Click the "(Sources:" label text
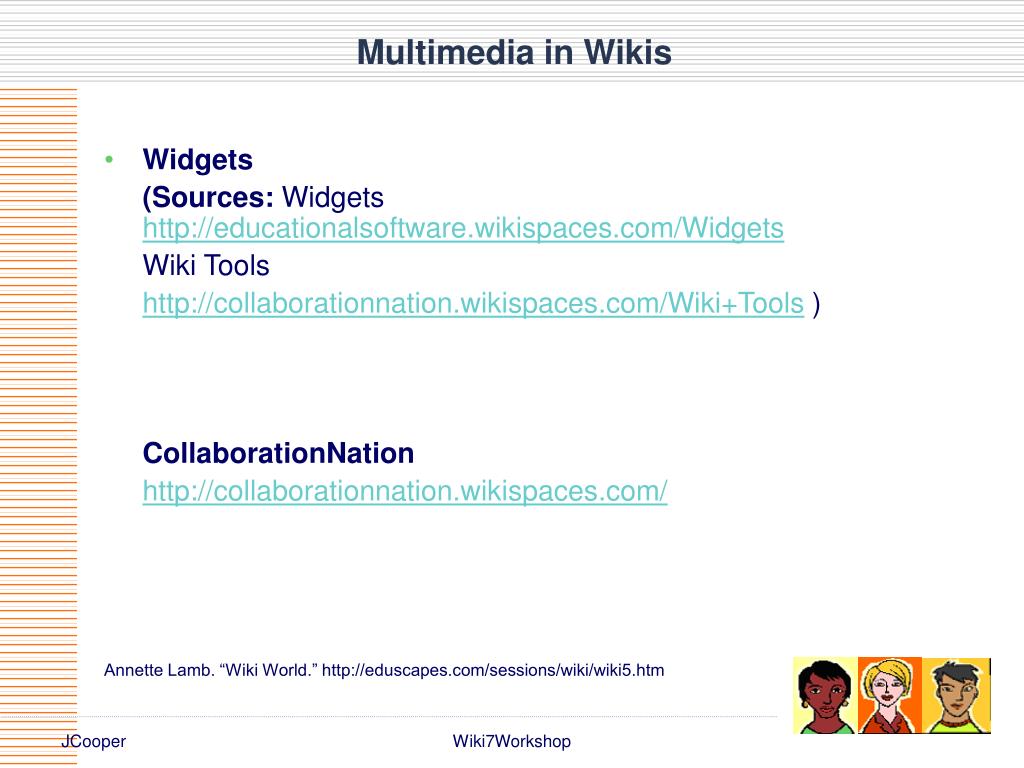 pyautogui.click(x=208, y=197)
